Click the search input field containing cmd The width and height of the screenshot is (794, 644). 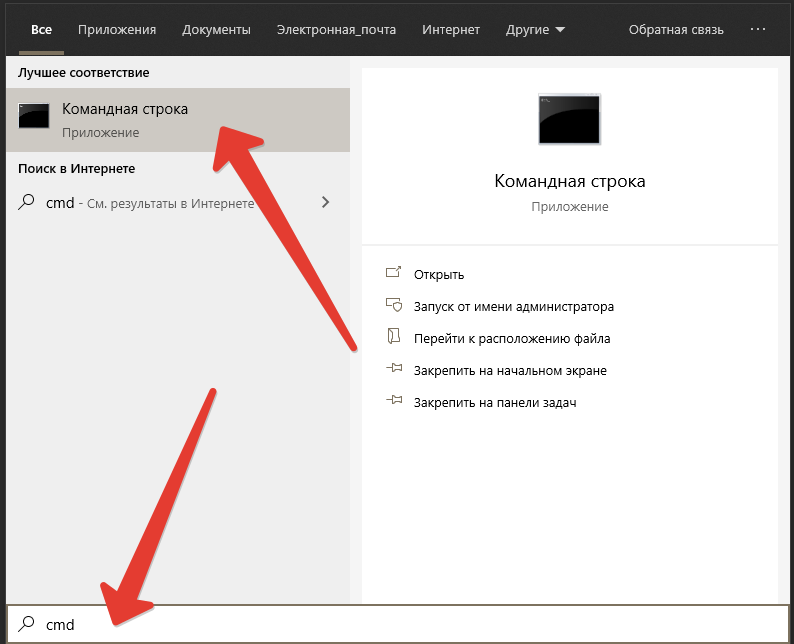click(400, 624)
